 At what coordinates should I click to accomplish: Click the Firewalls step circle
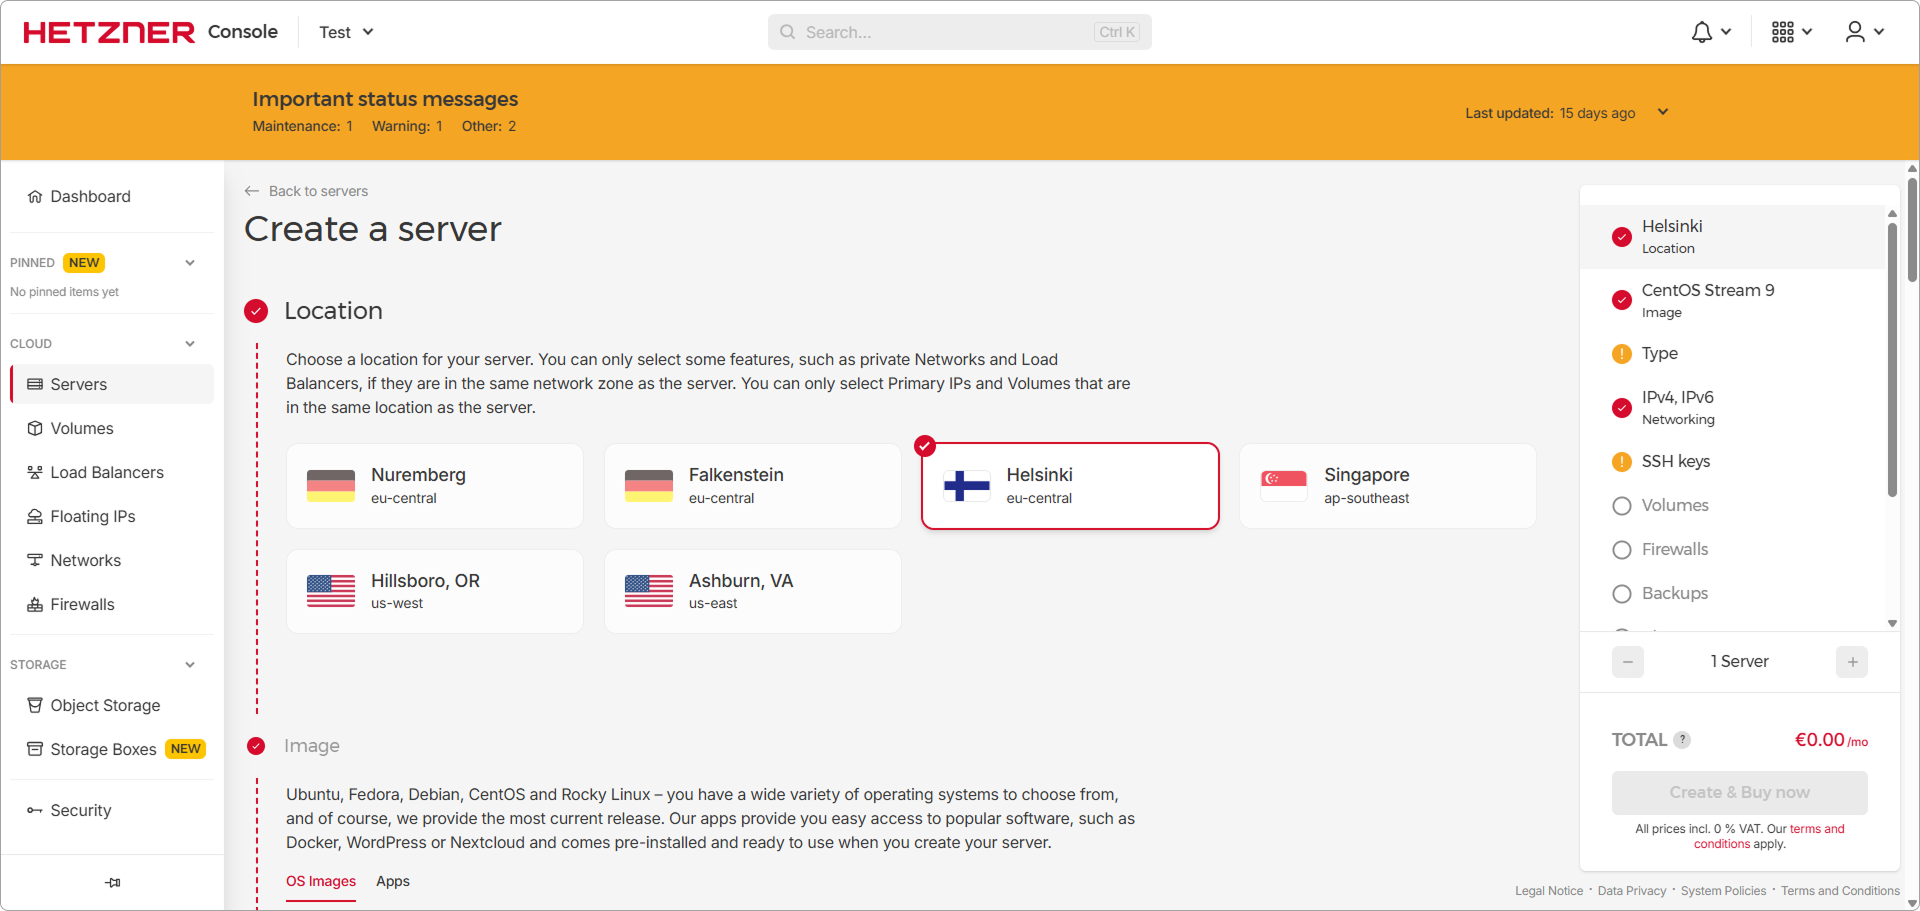[x=1622, y=550]
